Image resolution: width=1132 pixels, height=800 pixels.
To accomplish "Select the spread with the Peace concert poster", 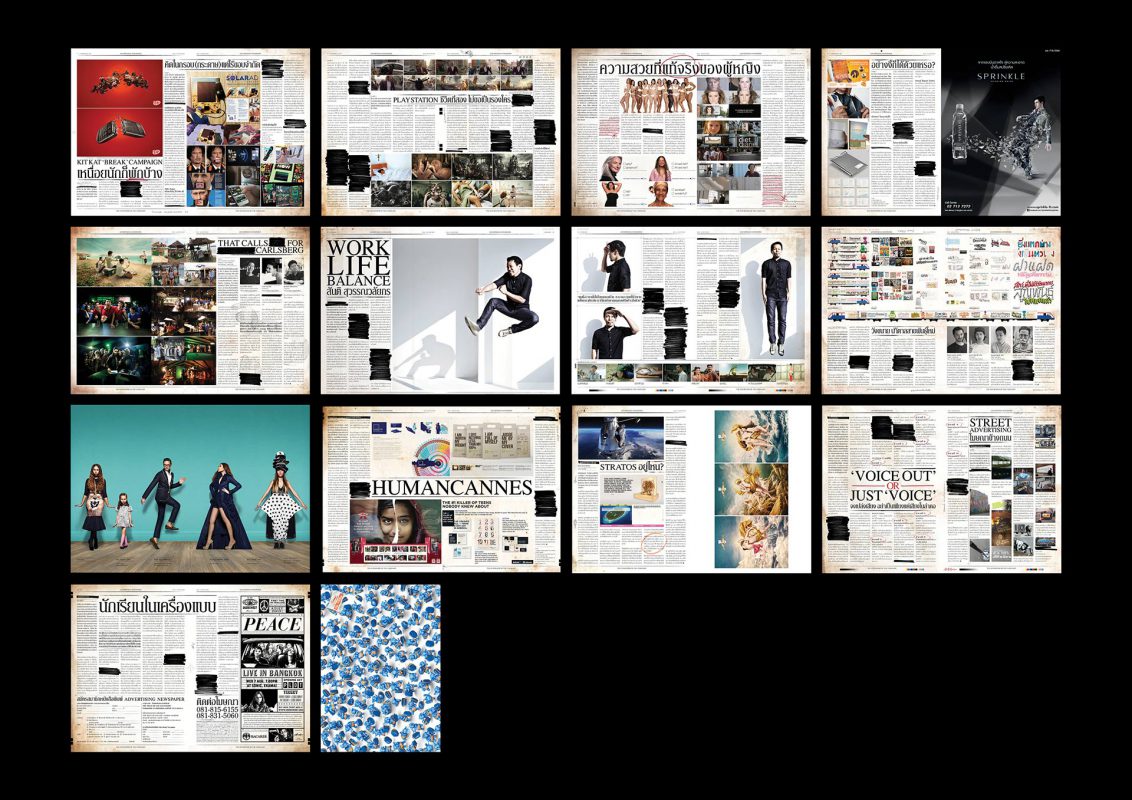I will [x=190, y=668].
